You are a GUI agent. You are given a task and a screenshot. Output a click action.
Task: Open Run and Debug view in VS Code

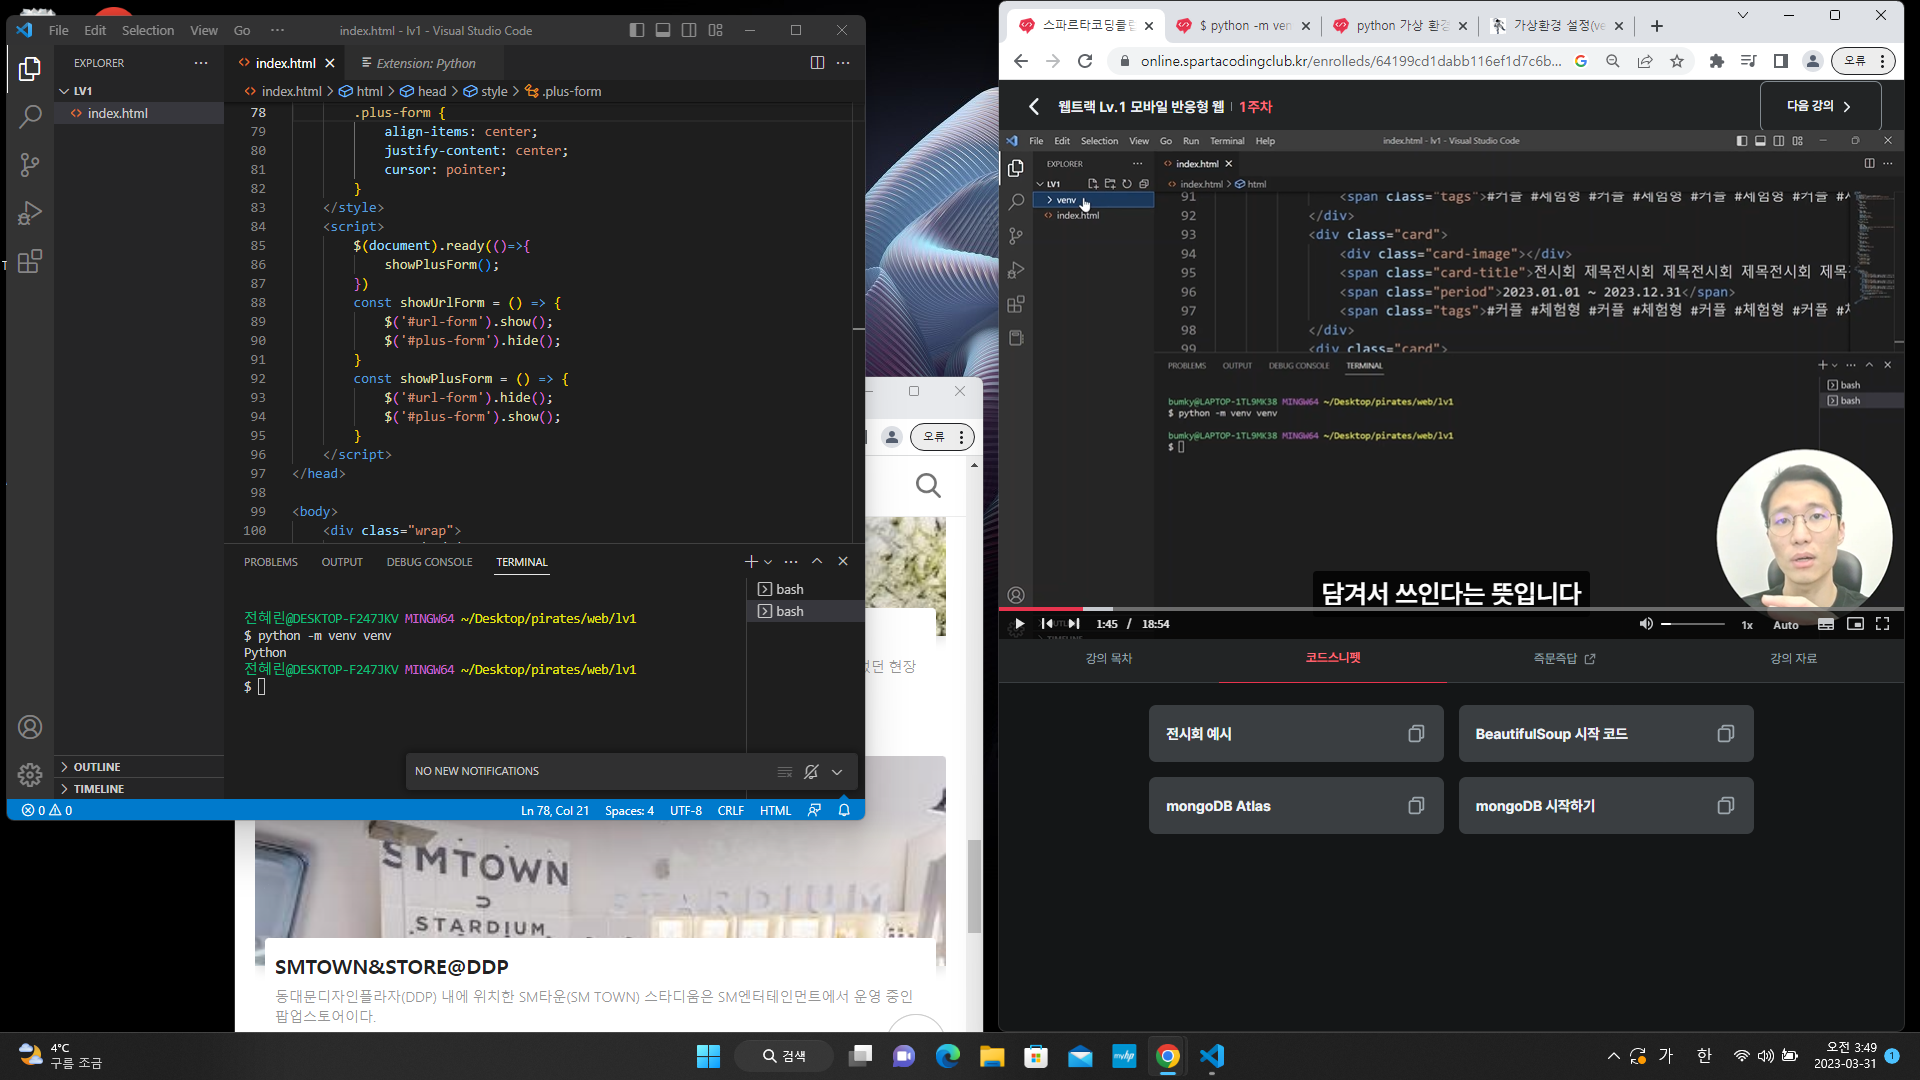point(30,213)
